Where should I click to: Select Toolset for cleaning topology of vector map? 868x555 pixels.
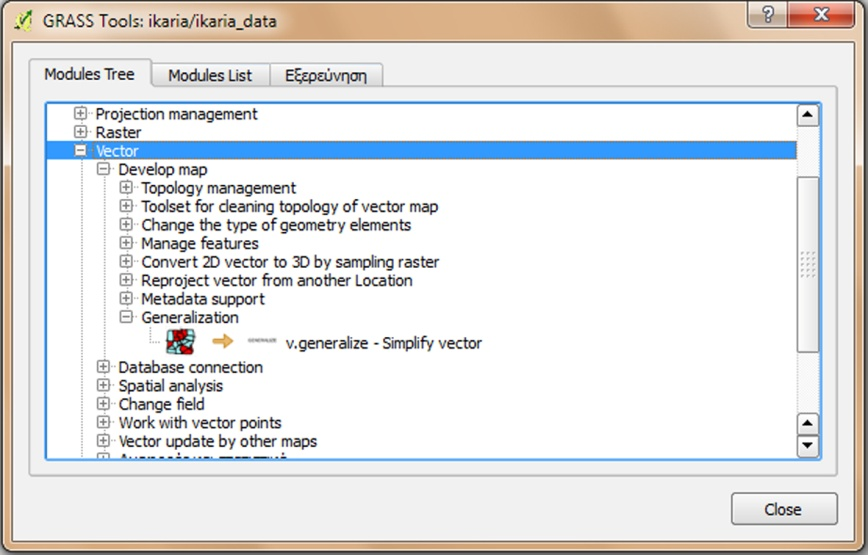pyautogui.click(x=290, y=206)
